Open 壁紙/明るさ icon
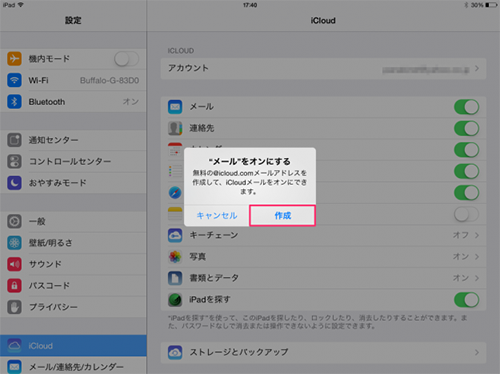Viewport: 500px width, 374px height. (x=14, y=243)
